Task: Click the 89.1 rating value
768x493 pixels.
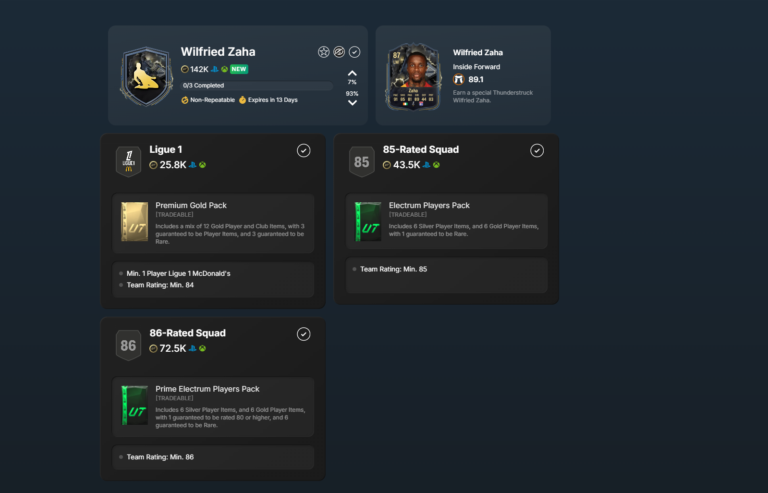Action: [x=476, y=79]
